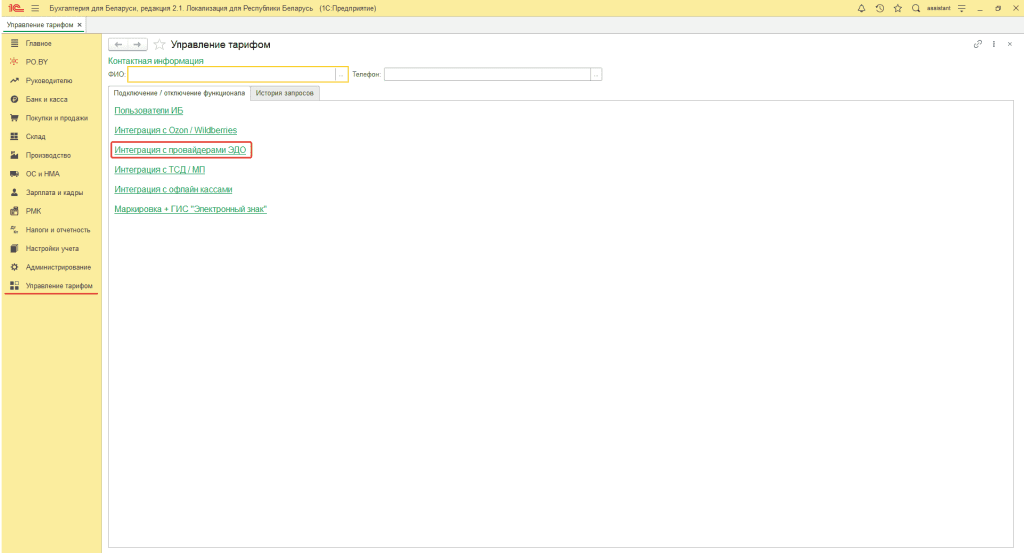Open the Банк и касса section

46,99
